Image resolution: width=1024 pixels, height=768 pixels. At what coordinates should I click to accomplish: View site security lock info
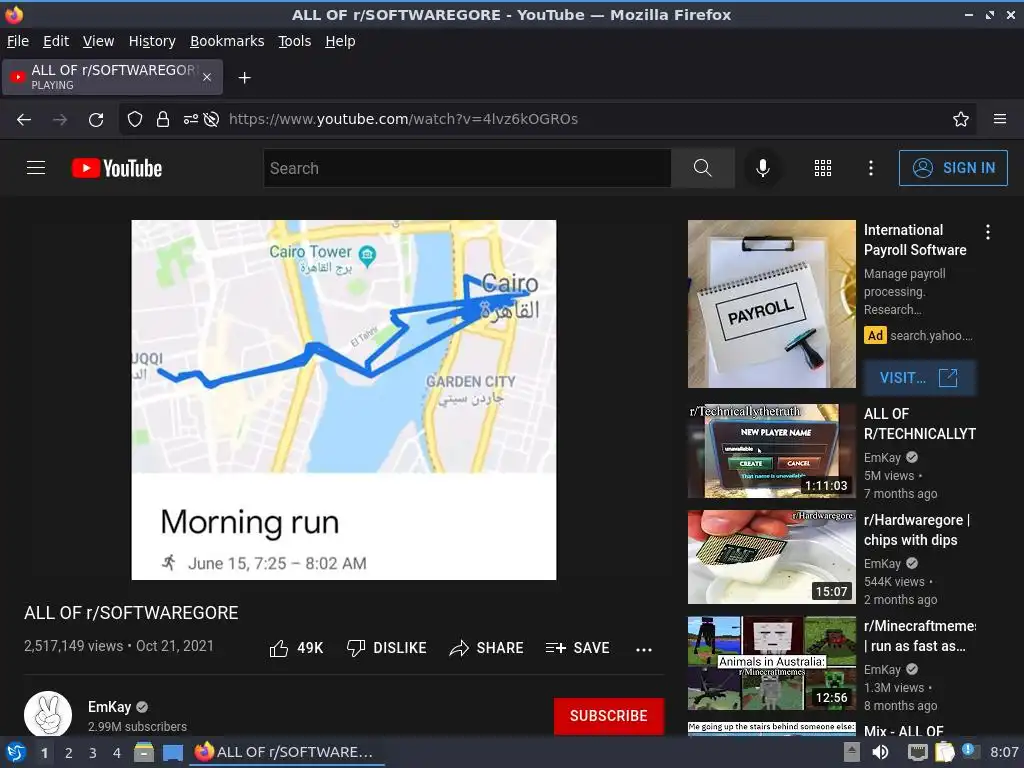[163, 120]
